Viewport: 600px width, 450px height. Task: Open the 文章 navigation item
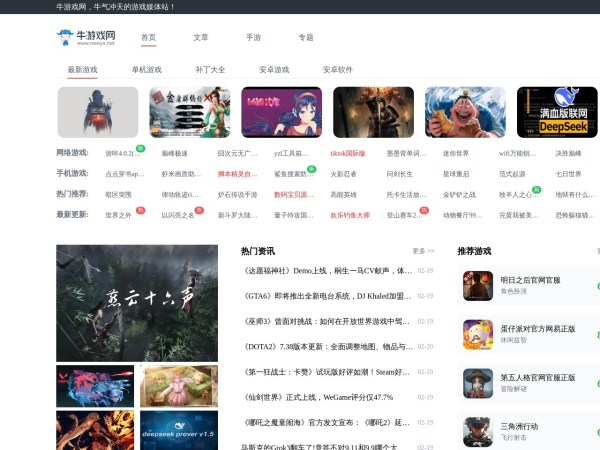(x=201, y=38)
